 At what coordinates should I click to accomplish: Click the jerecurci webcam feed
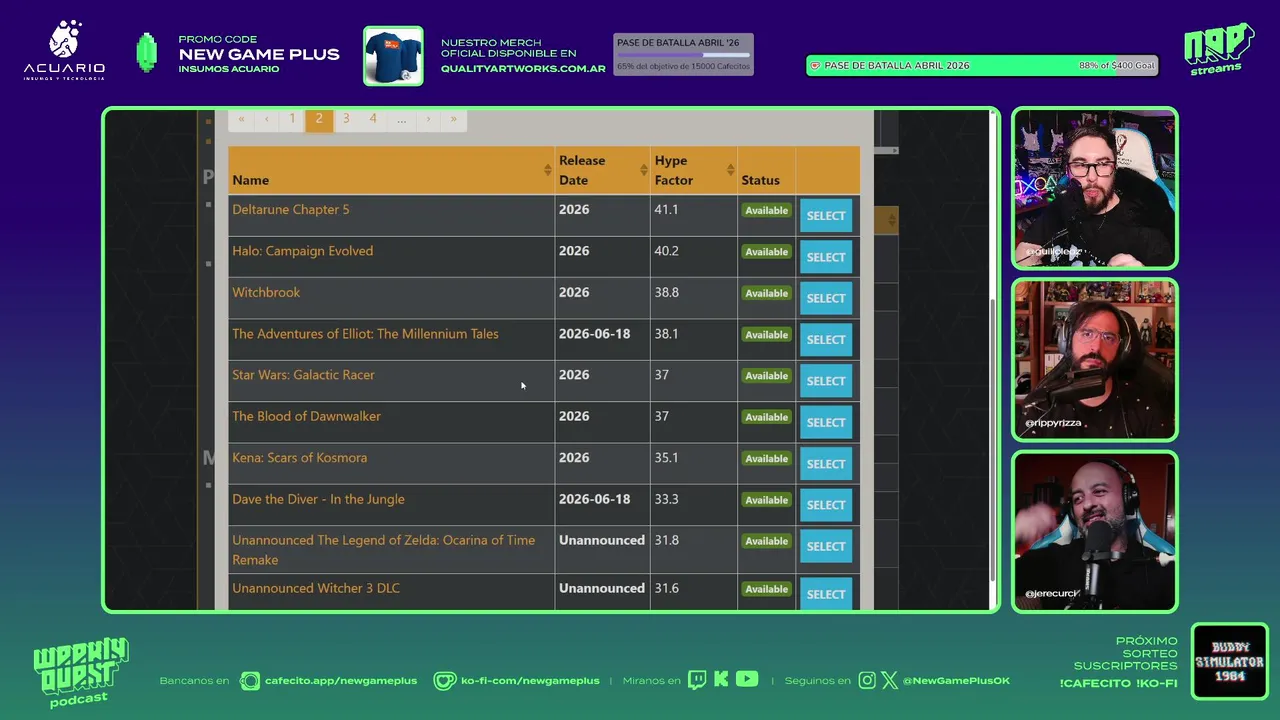pyautogui.click(x=1095, y=531)
